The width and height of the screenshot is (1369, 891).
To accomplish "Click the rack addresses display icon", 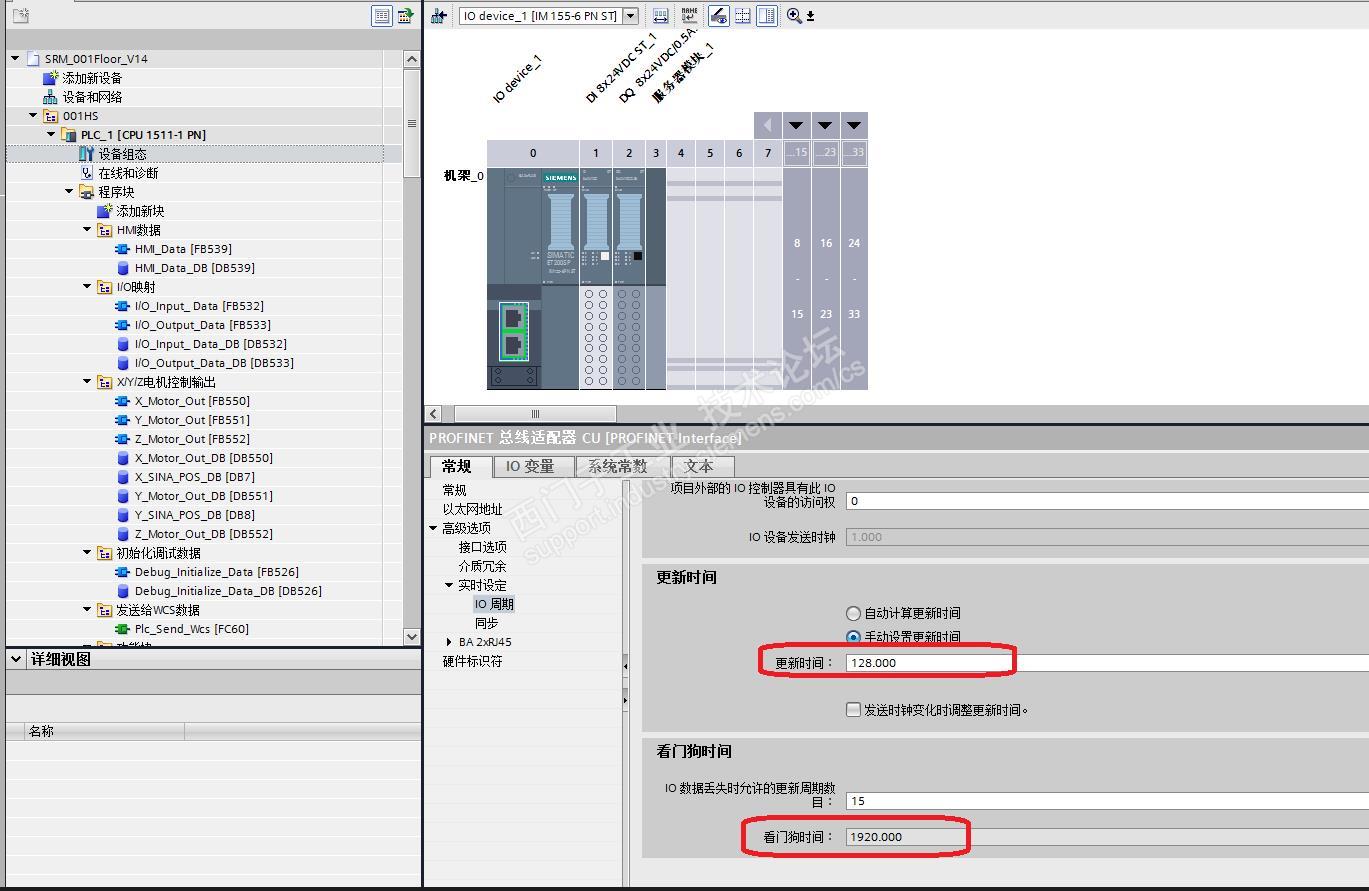I will tap(661, 16).
